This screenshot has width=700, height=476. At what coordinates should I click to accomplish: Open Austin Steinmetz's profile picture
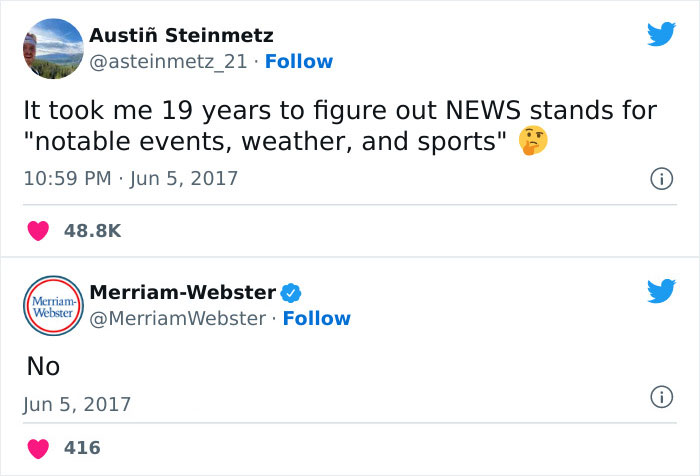(51, 49)
